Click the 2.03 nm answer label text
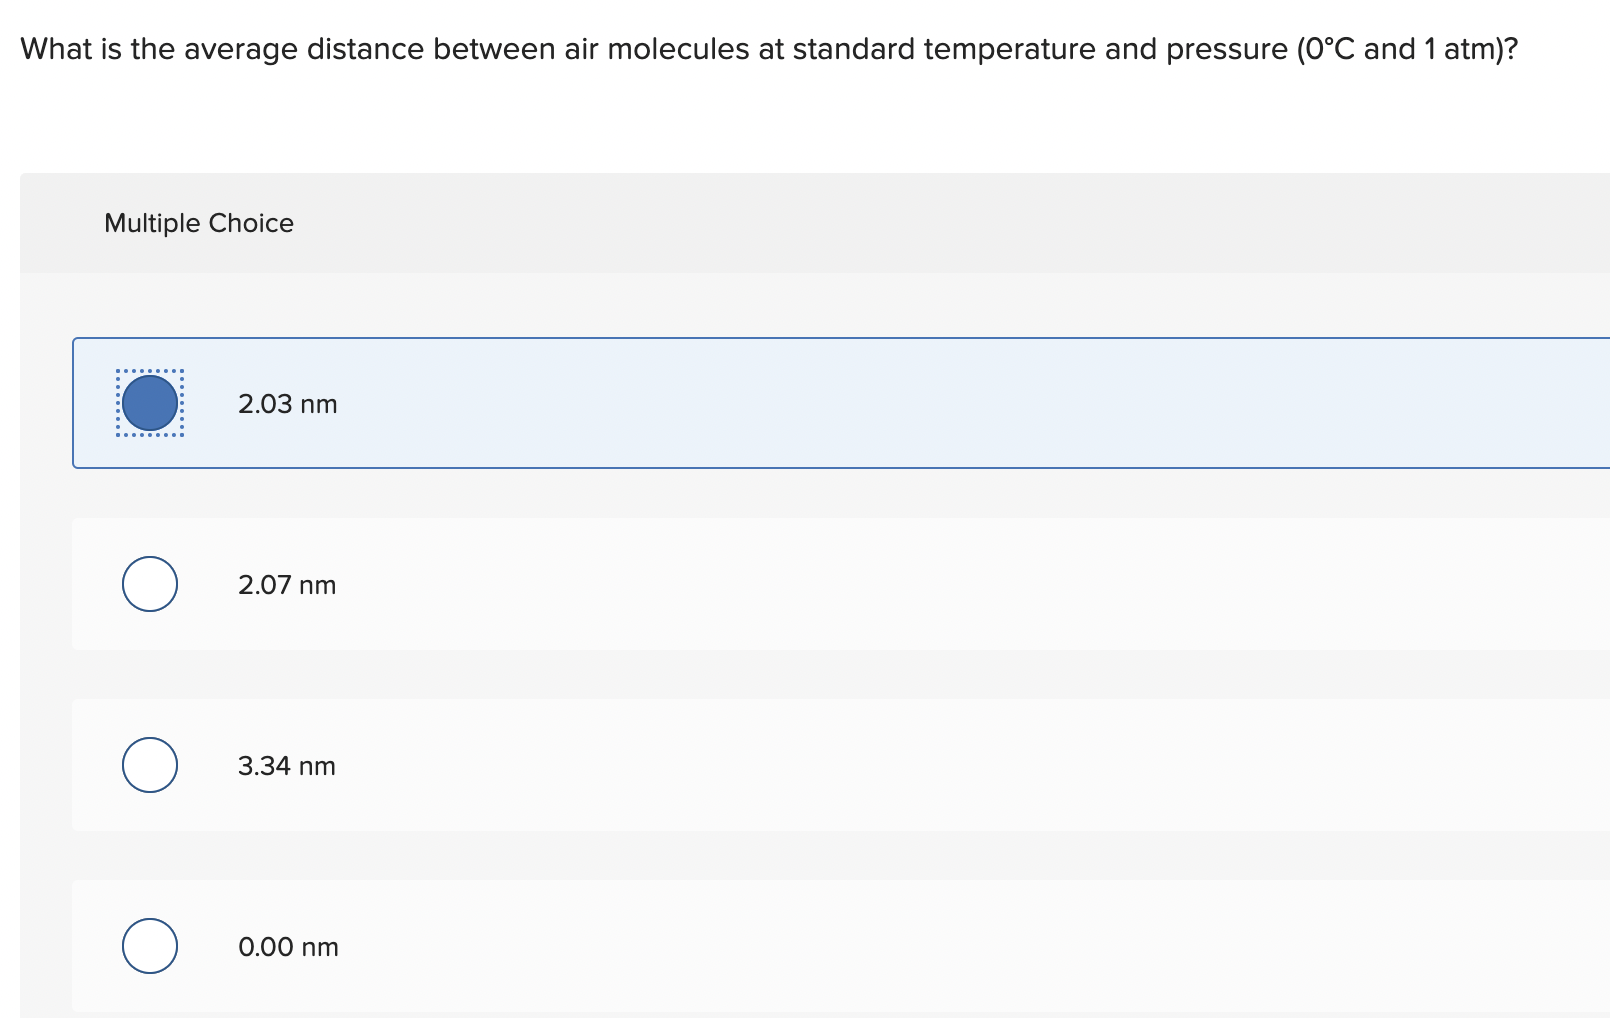Image resolution: width=1610 pixels, height=1018 pixels. coord(288,404)
